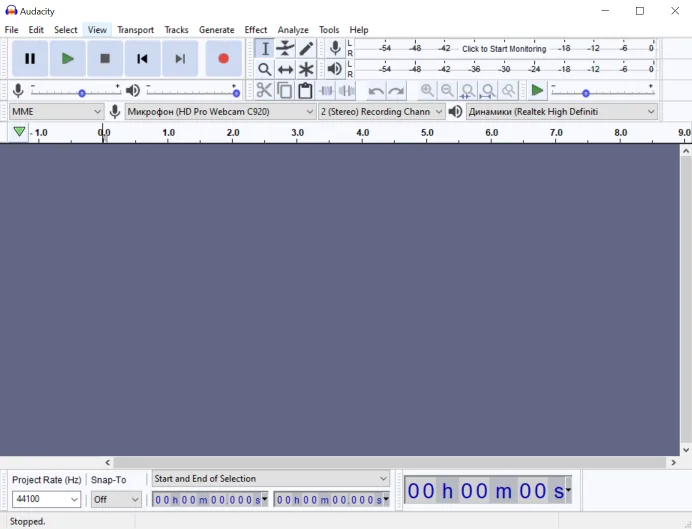
Task: Open selection end time format arrow
Action: (x=386, y=499)
